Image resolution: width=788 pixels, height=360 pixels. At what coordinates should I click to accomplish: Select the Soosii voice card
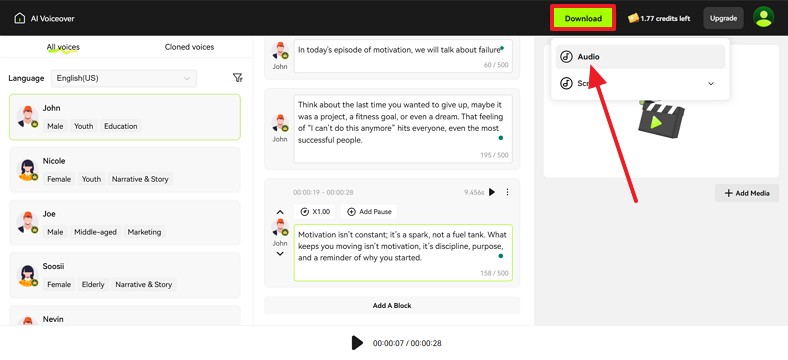pos(125,276)
